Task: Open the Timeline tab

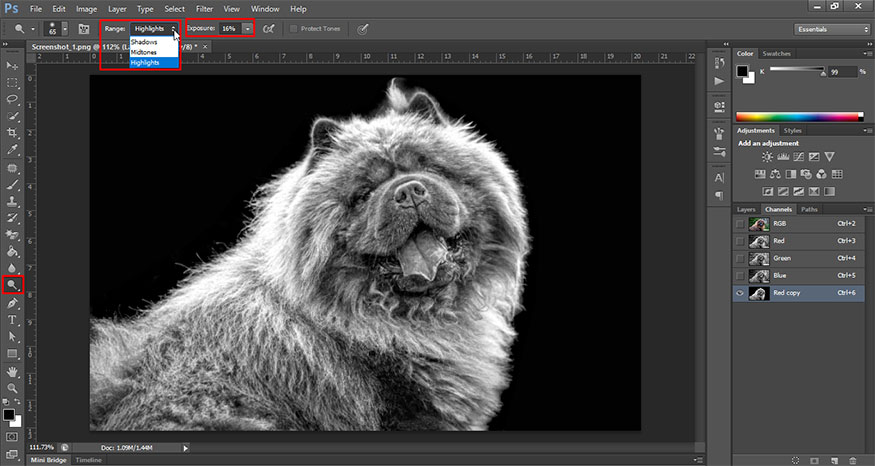Action: [x=89, y=460]
